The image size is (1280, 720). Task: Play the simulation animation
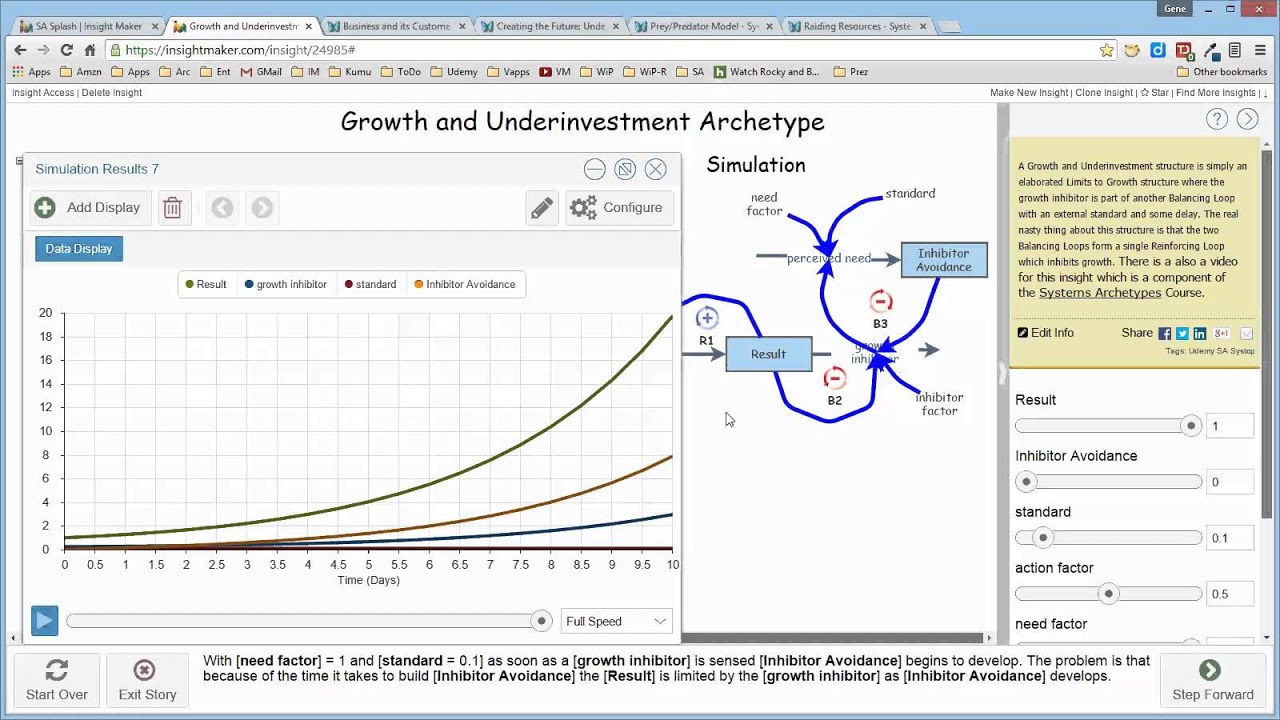[44, 621]
